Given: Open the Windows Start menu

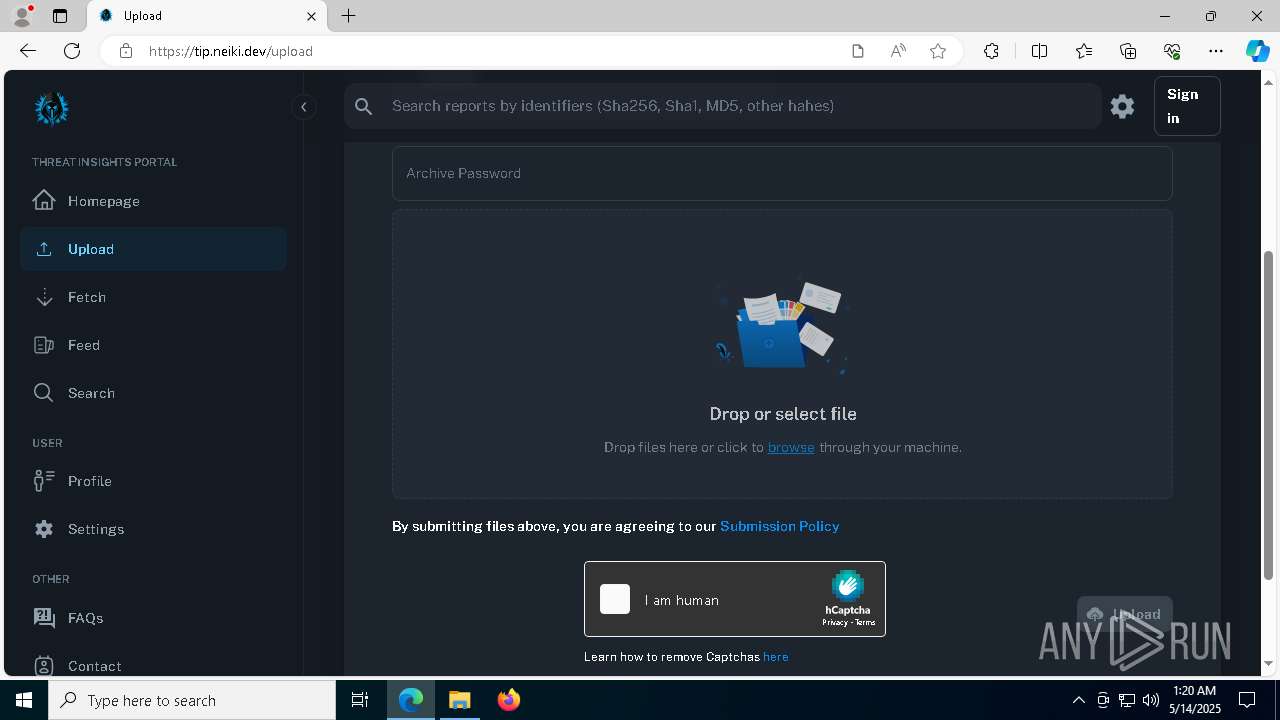Looking at the screenshot, I should (x=24, y=700).
